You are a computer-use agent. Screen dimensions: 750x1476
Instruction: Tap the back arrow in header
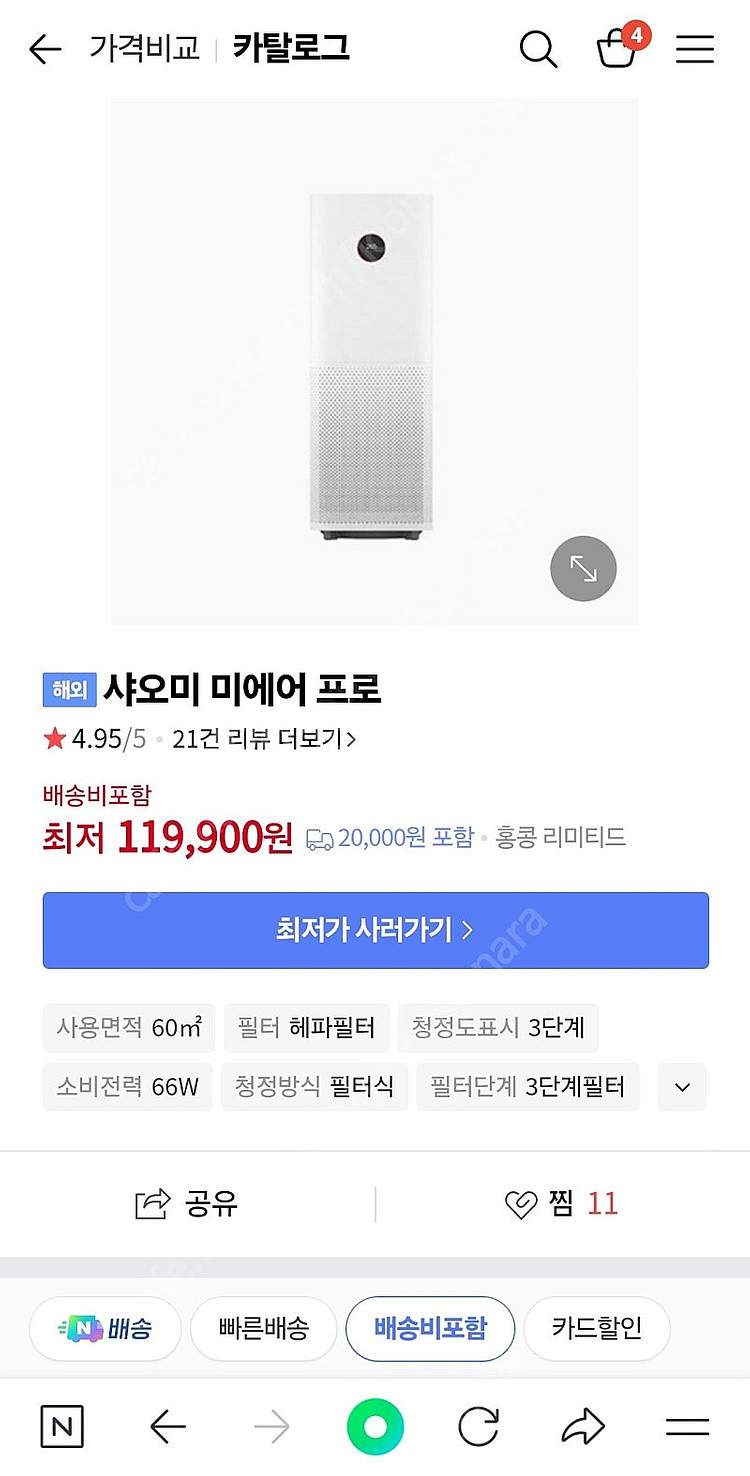45,49
